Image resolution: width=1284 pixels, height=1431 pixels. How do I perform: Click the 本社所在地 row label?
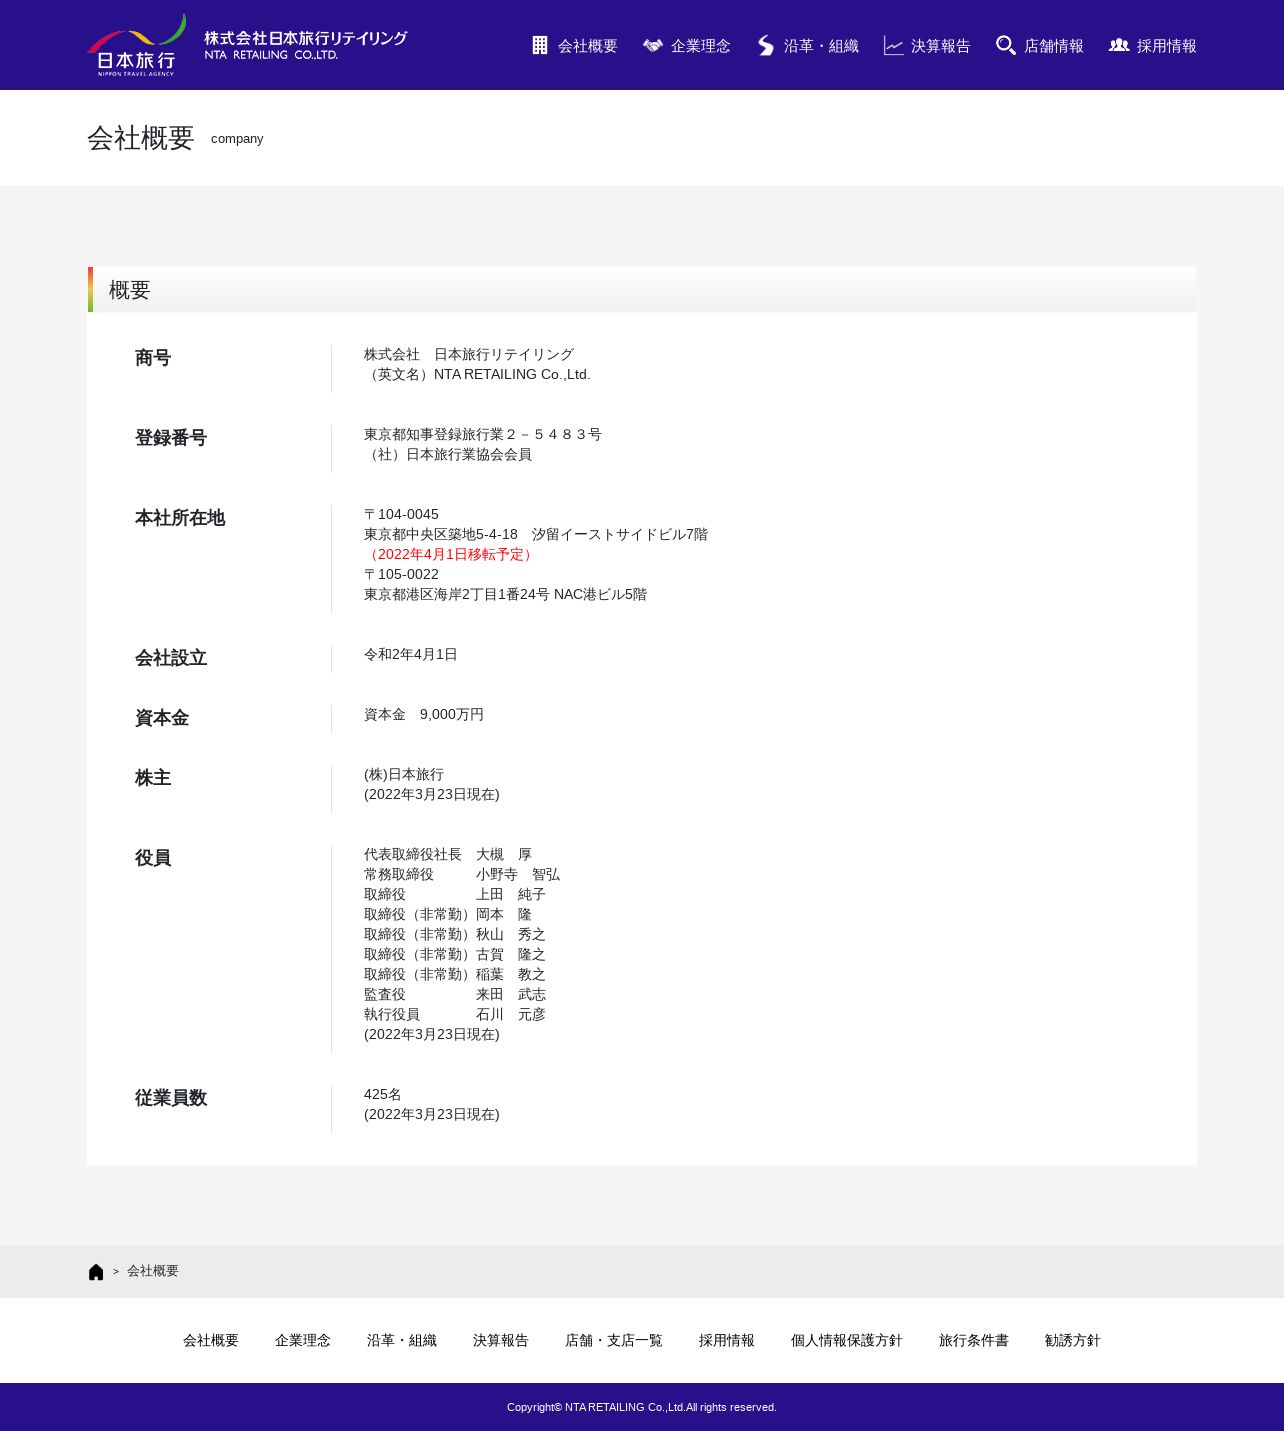(x=180, y=518)
